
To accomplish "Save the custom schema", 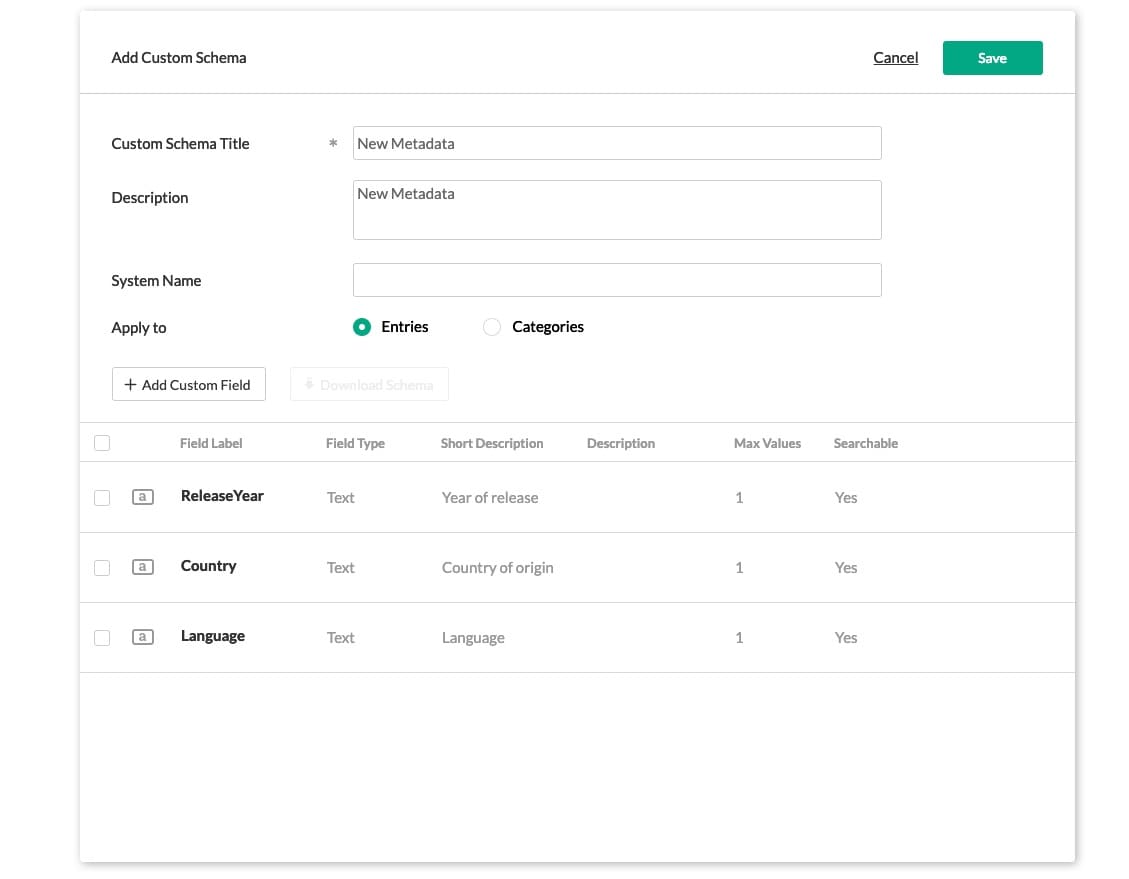I will pyautogui.click(x=992, y=58).
